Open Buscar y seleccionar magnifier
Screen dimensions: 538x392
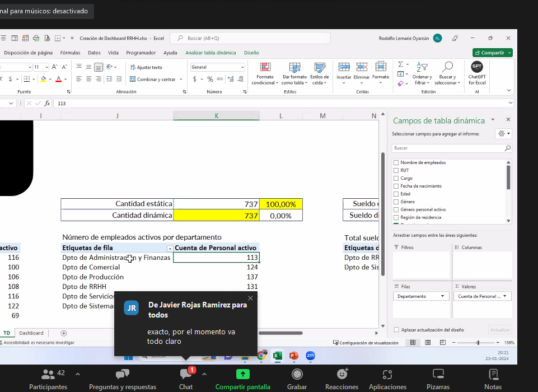(447, 73)
